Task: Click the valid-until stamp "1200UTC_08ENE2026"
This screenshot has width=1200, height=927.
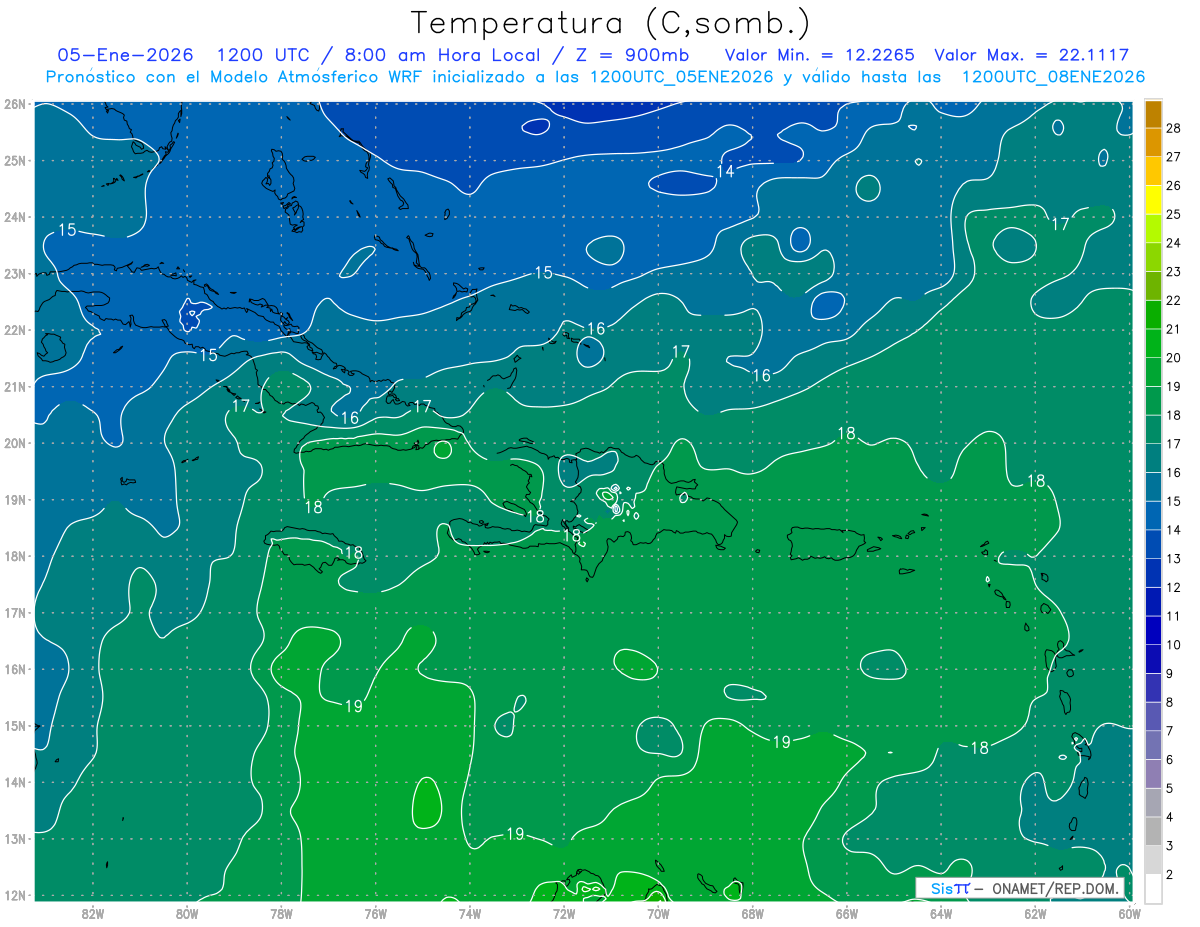Action: (x=1053, y=77)
